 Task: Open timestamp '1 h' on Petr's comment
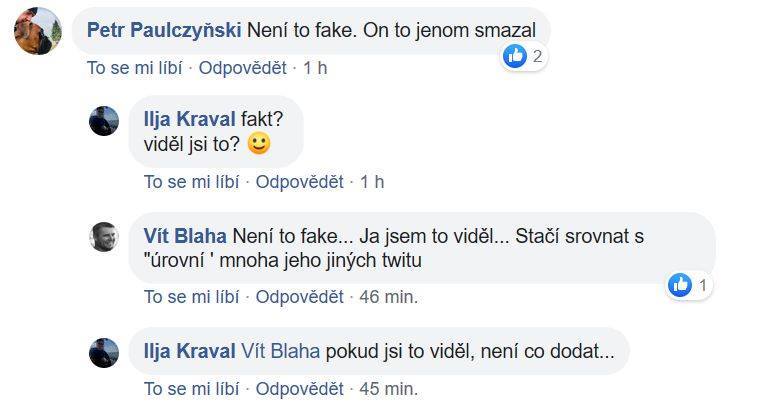point(315,68)
